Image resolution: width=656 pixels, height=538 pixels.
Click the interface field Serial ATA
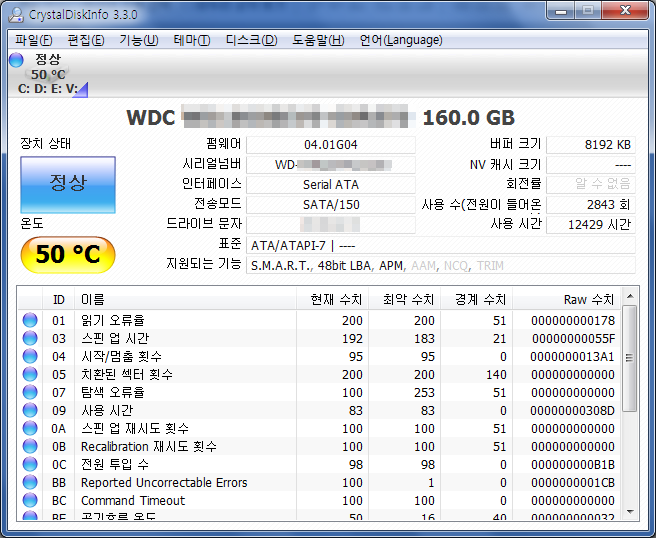click(331, 184)
